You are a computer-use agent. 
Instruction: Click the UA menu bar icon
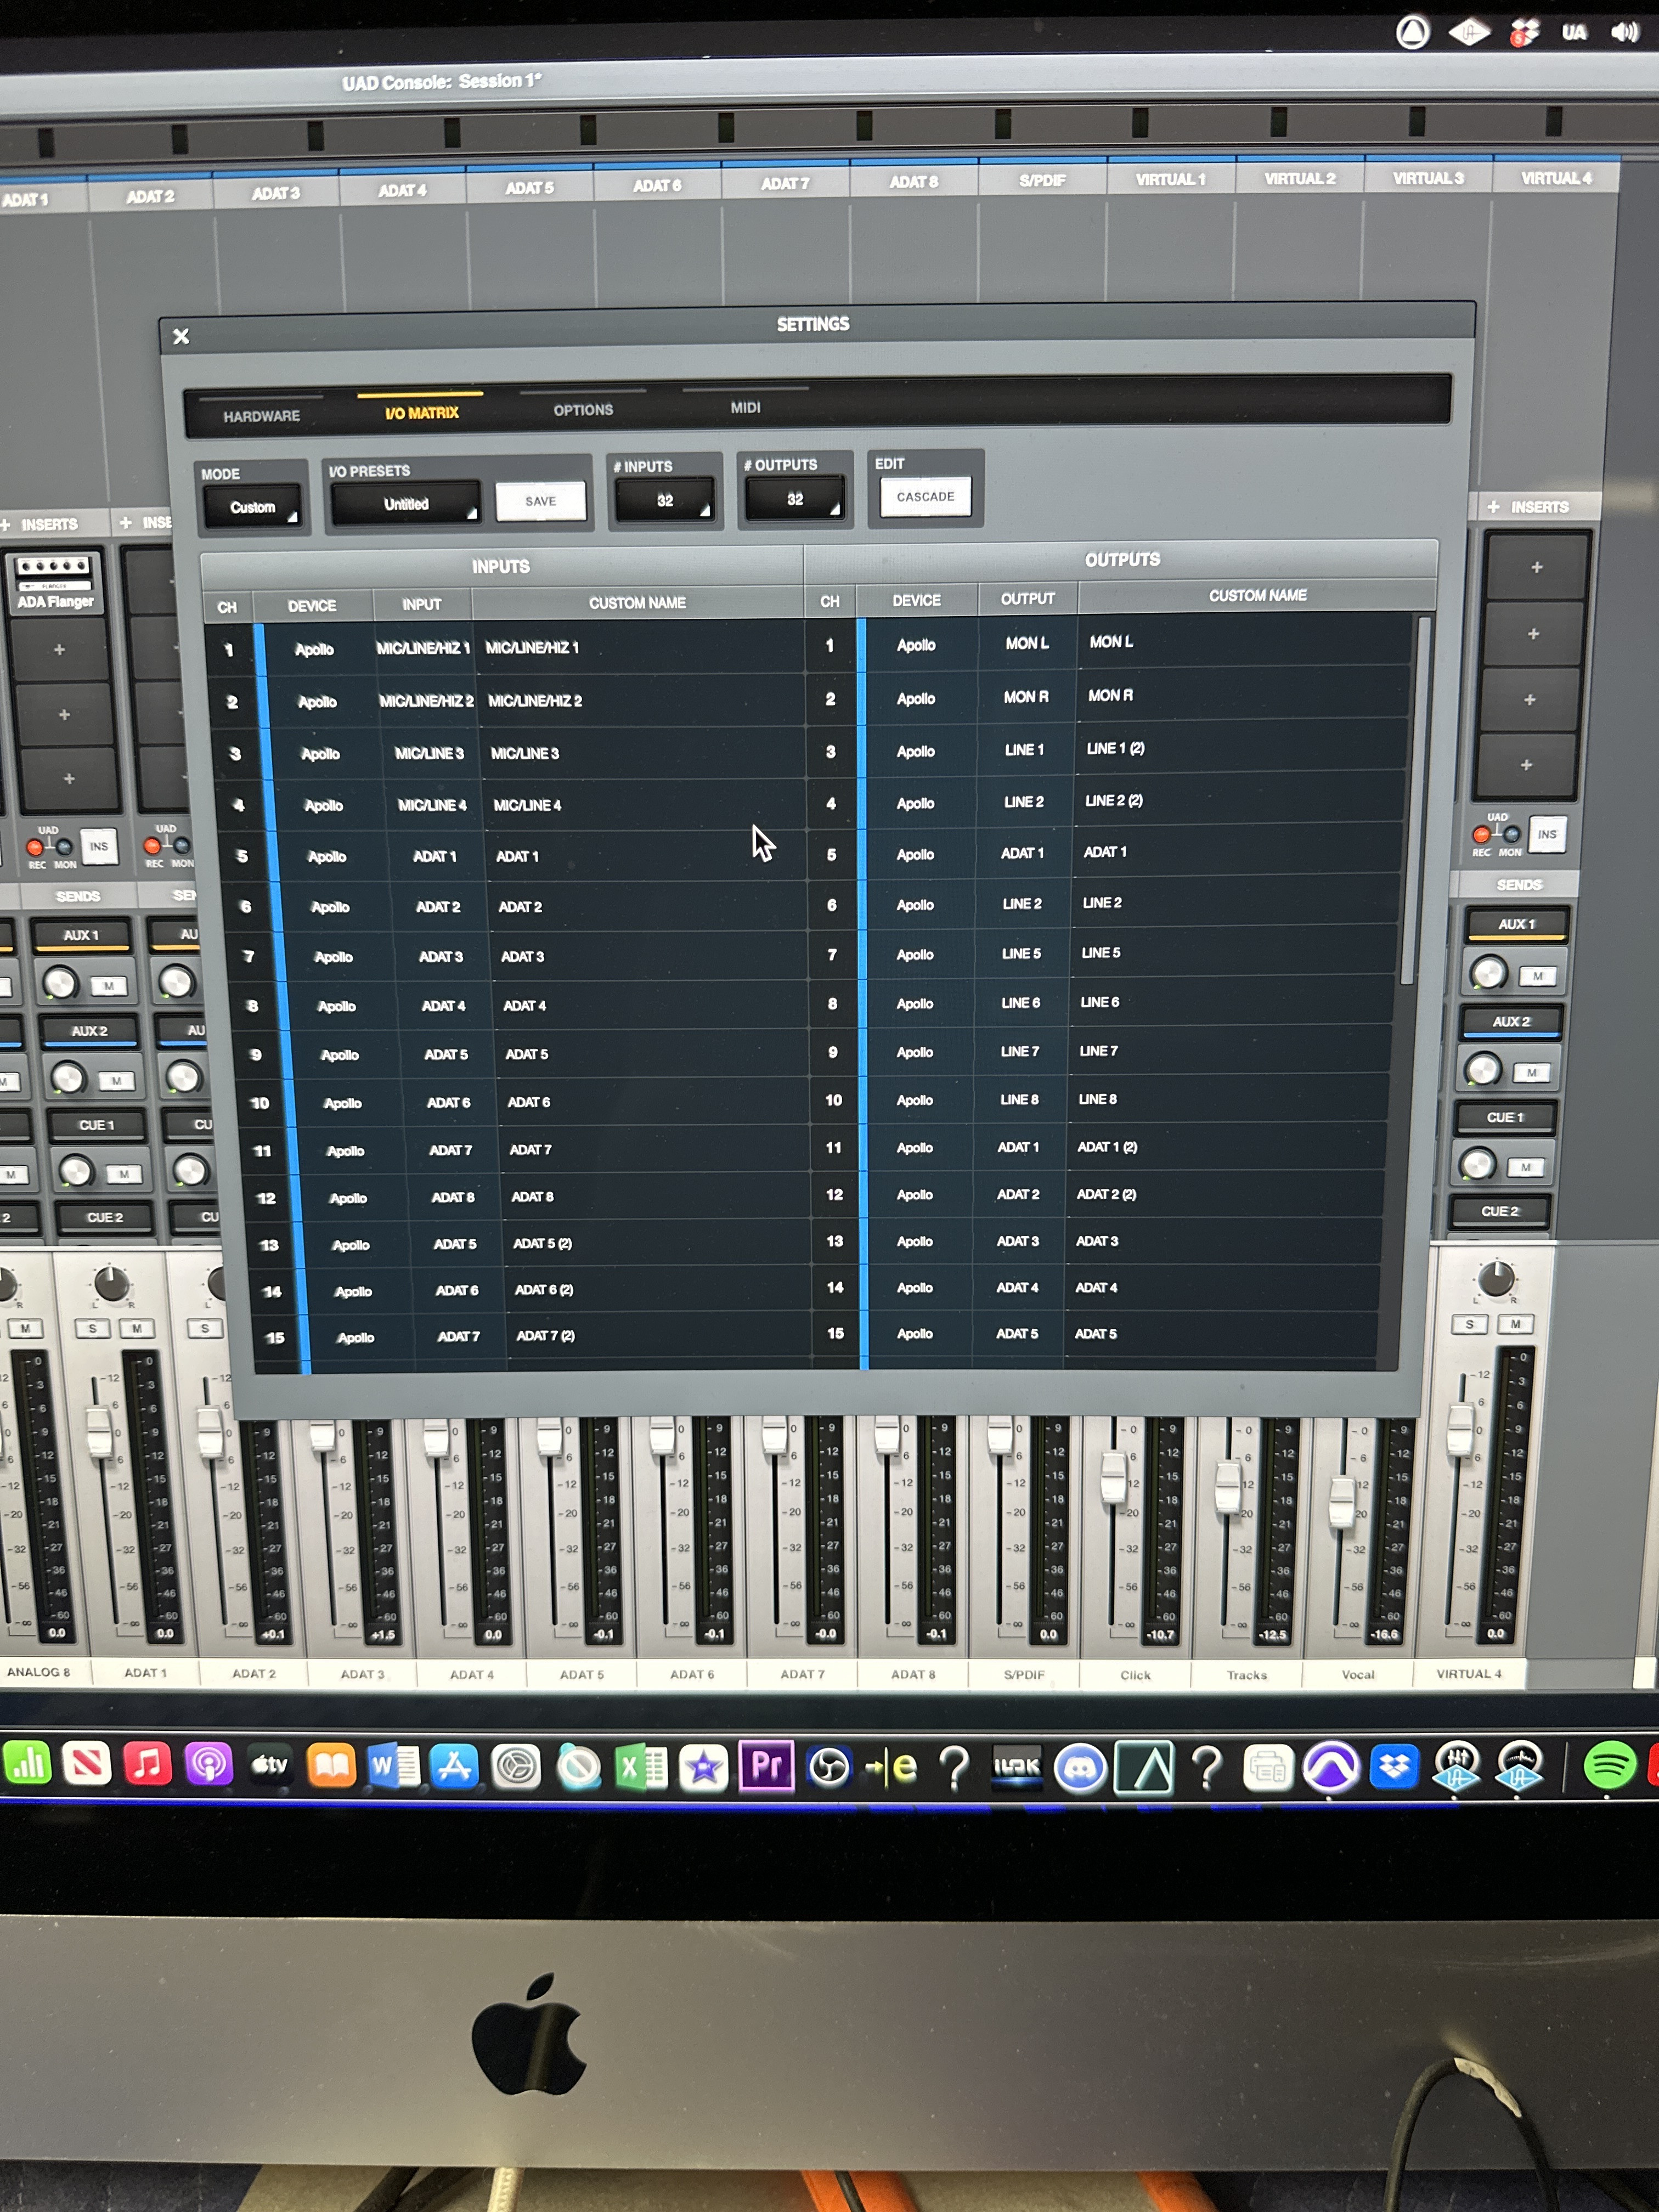click(x=1574, y=33)
